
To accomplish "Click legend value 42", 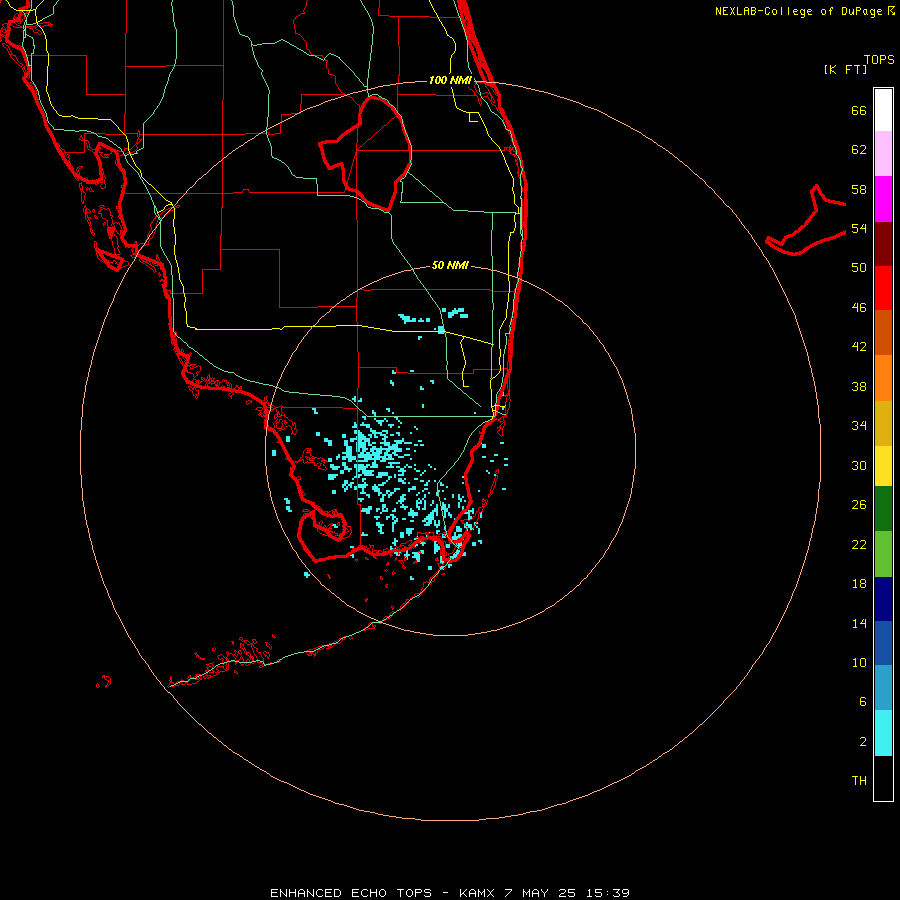I will click(x=859, y=347).
